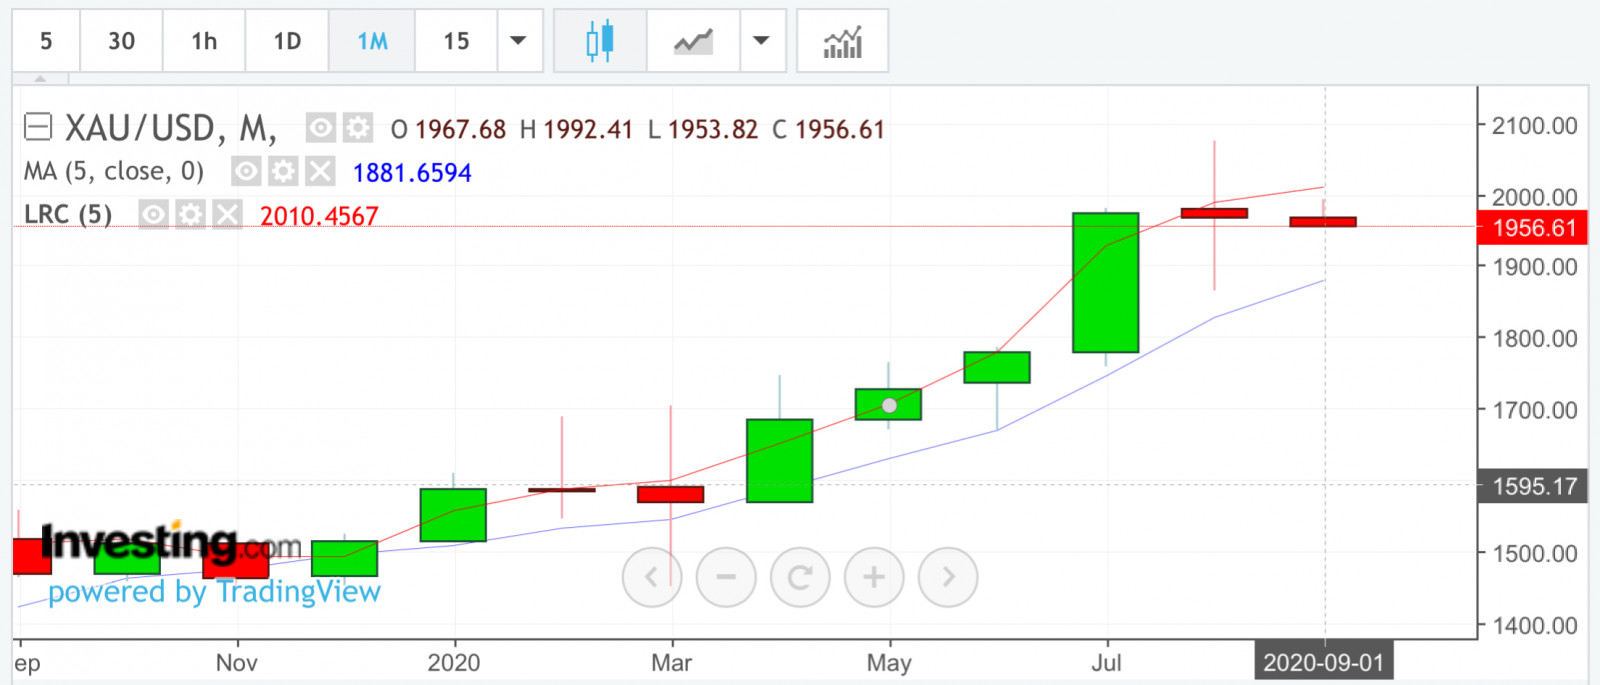Select the 30 minute timeframe

121,41
